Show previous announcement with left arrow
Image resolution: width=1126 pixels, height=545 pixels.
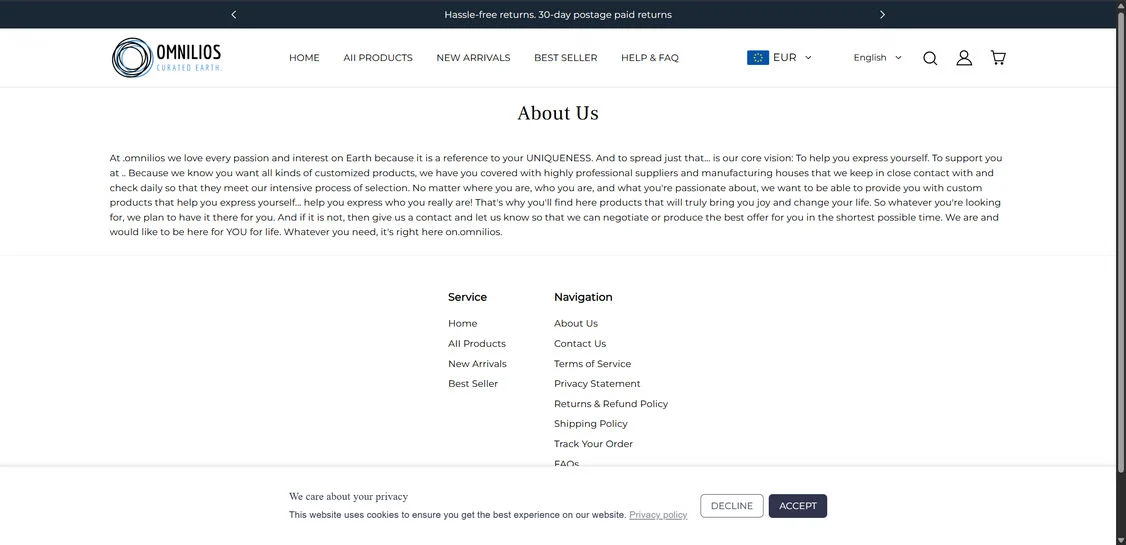[x=233, y=14]
